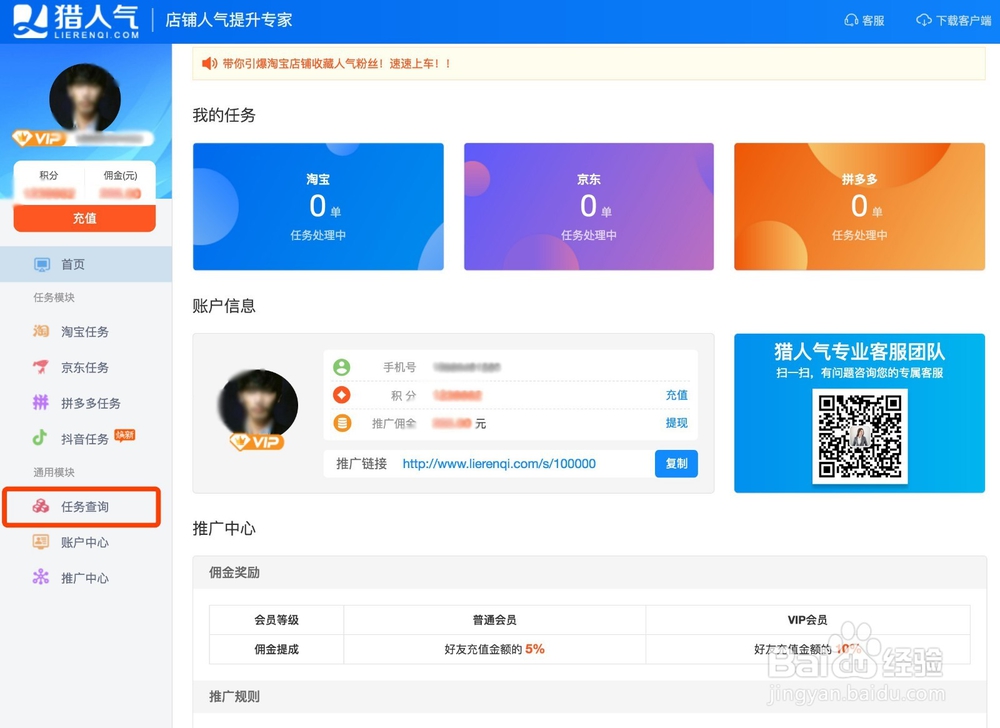The image size is (1000, 728).
Task: Click the 淘宝任务 icon in sidebar
Action: tap(41, 331)
